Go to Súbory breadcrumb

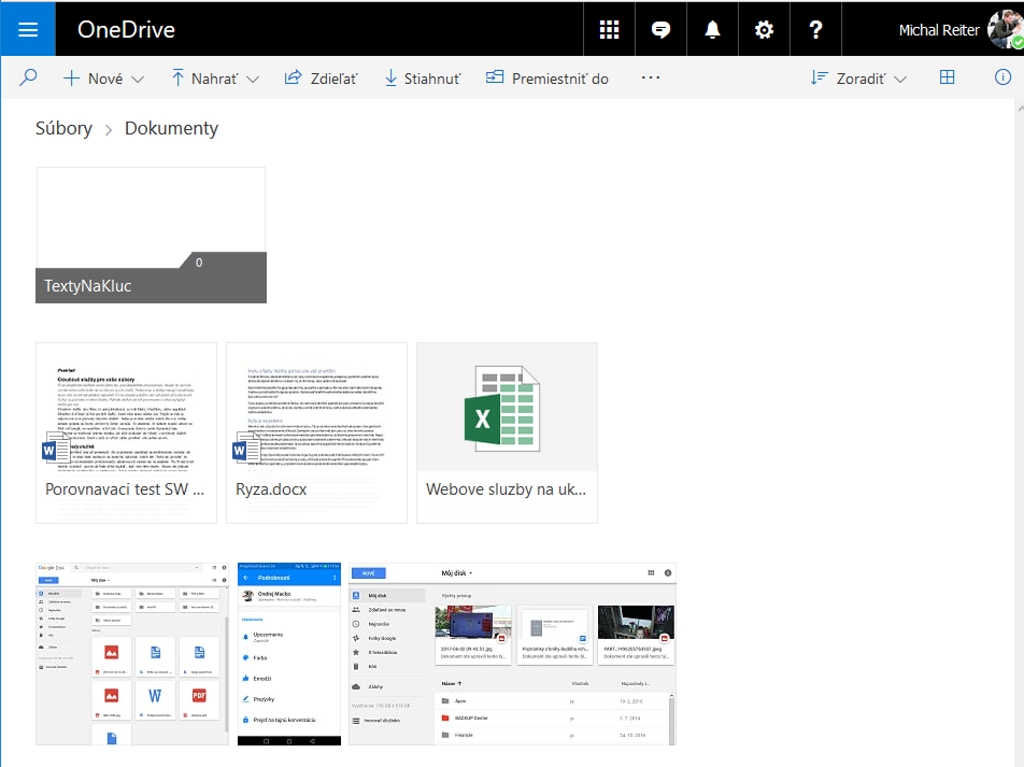64,128
